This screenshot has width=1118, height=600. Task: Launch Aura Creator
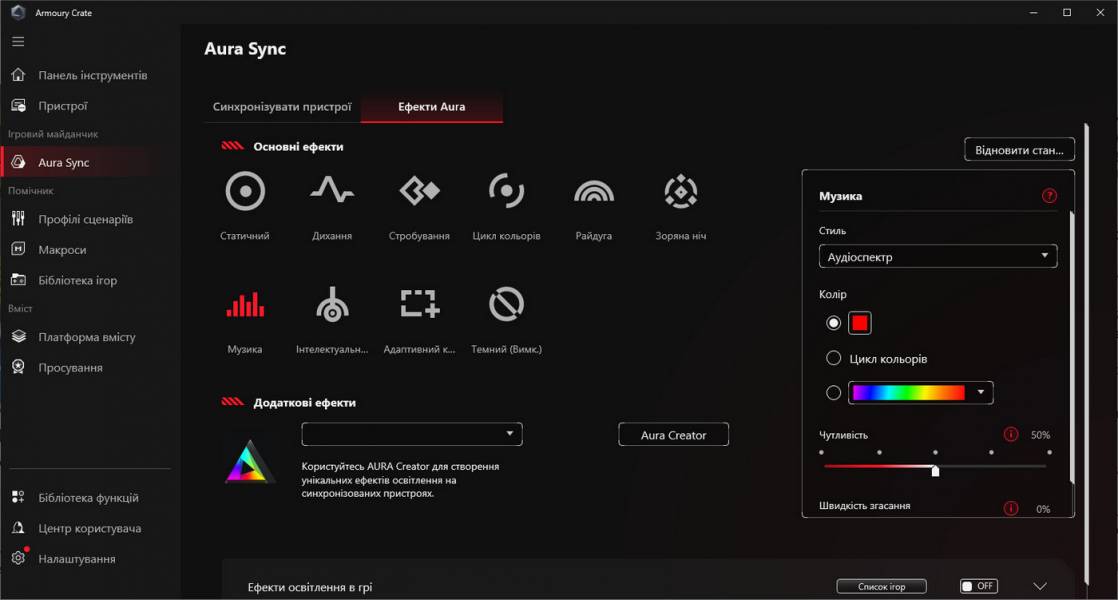pyautogui.click(x=673, y=434)
